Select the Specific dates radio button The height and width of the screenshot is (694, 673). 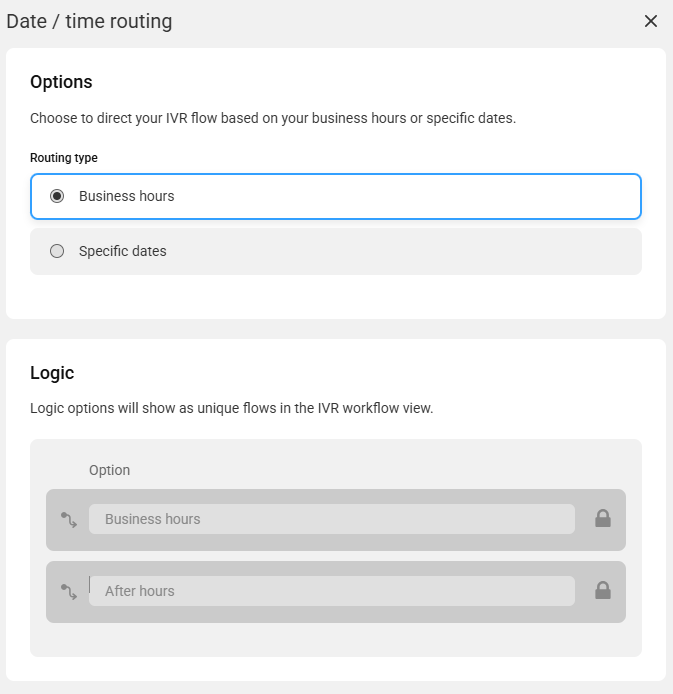(57, 251)
